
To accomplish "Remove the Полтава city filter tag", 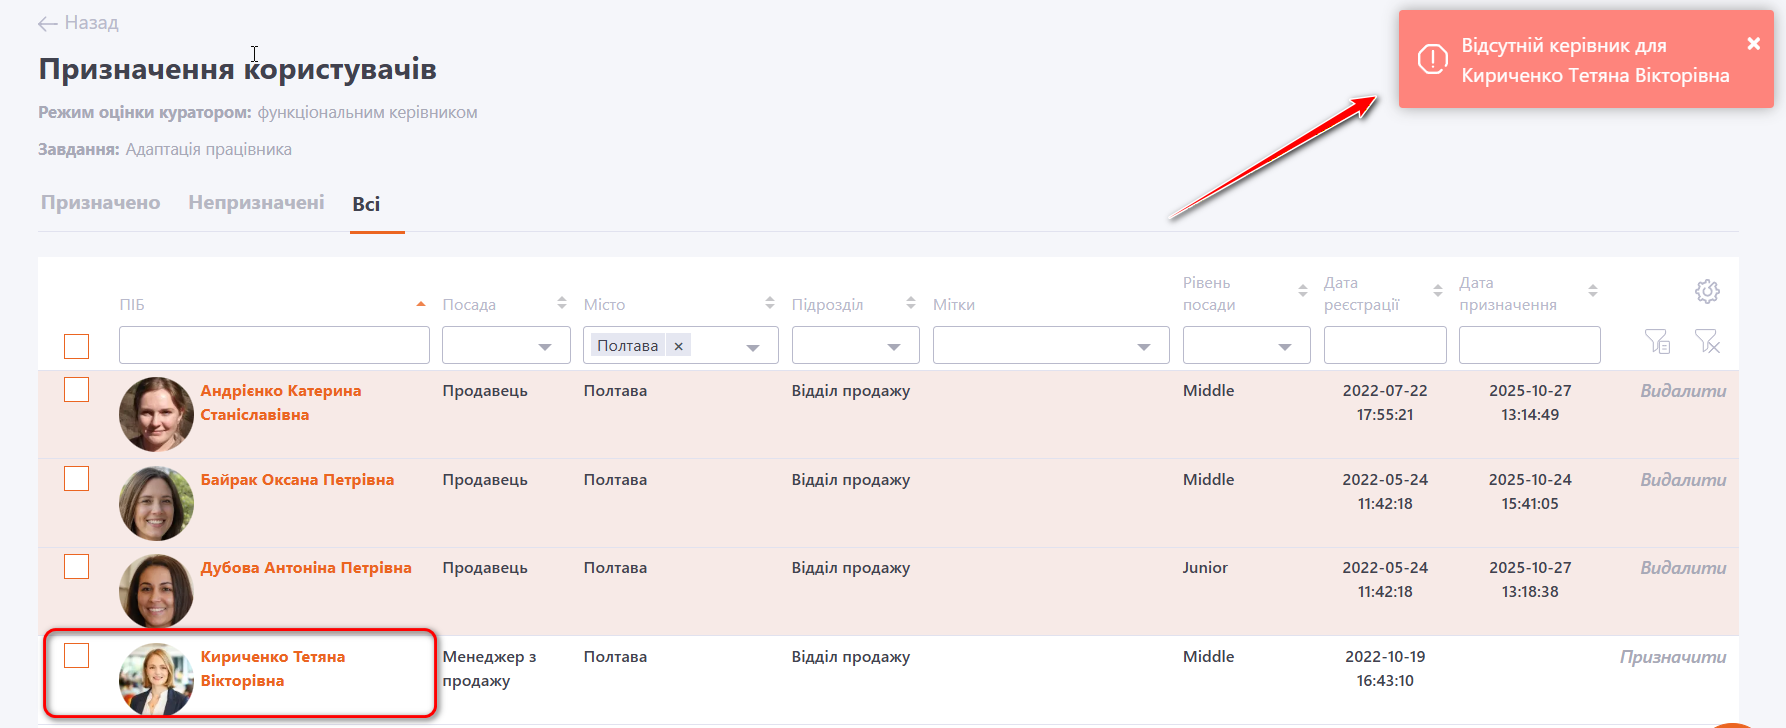I will pyautogui.click(x=678, y=346).
